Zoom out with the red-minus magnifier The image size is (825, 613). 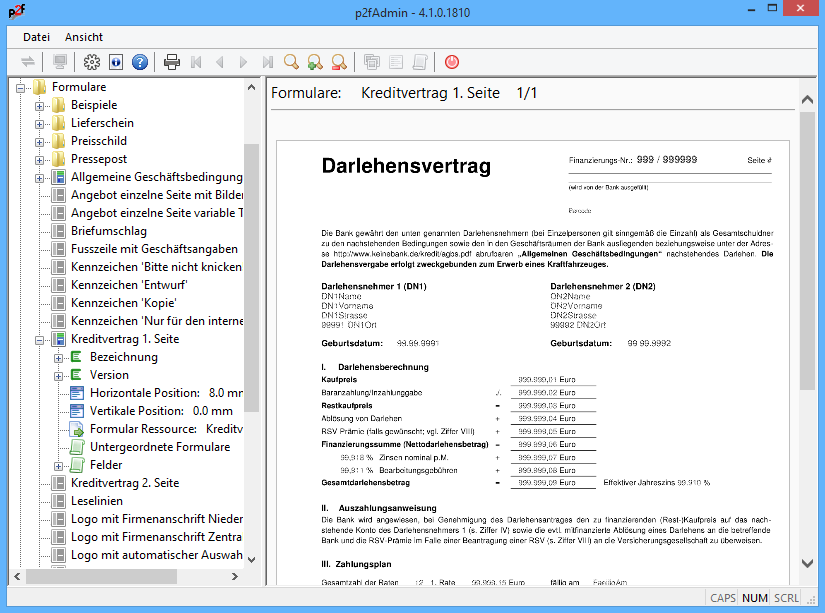pyautogui.click(x=339, y=62)
